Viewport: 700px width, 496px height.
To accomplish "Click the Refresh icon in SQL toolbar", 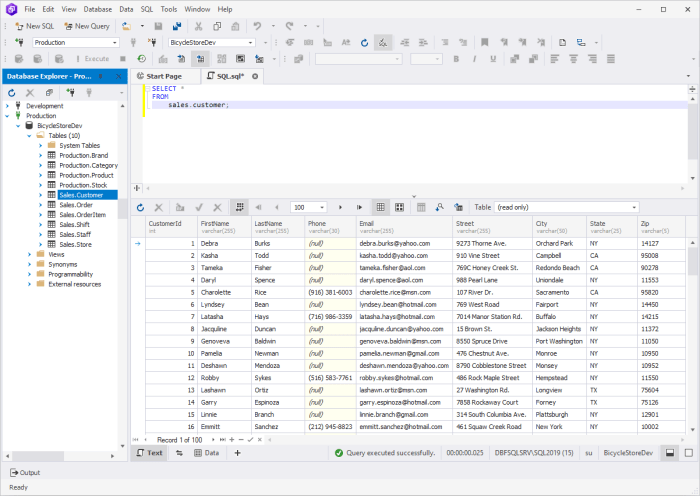I will 364,42.
